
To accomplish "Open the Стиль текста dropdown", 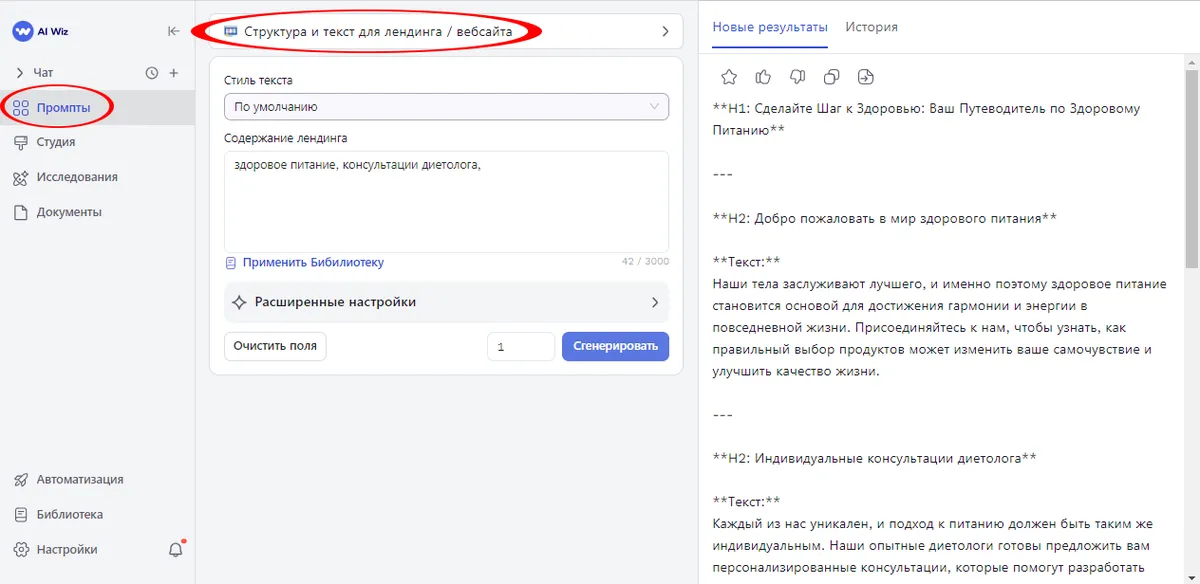I will 445,106.
